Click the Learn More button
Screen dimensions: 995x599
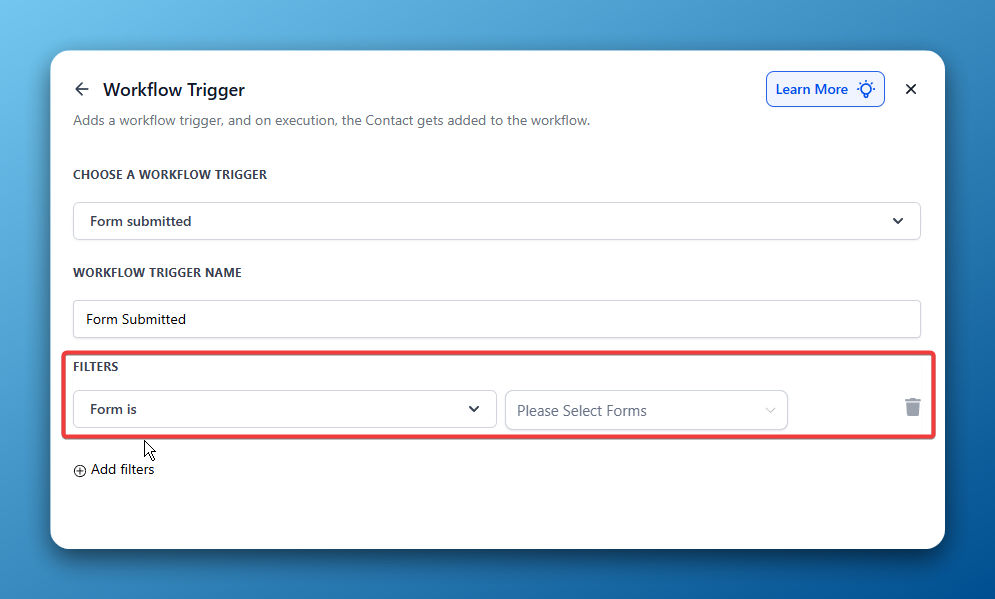point(825,89)
